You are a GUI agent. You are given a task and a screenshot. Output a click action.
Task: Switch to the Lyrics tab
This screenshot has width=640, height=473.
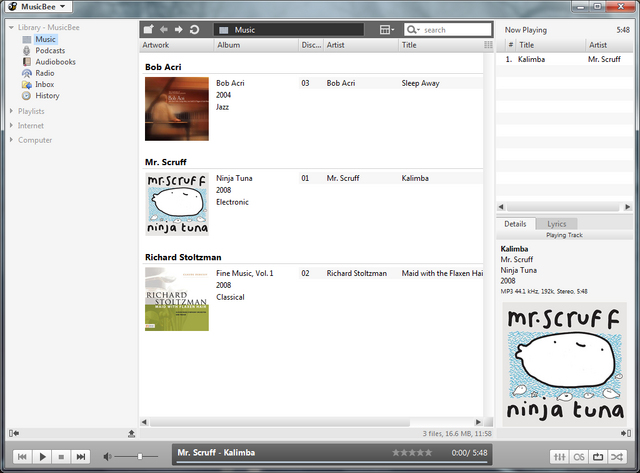(x=557, y=224)
